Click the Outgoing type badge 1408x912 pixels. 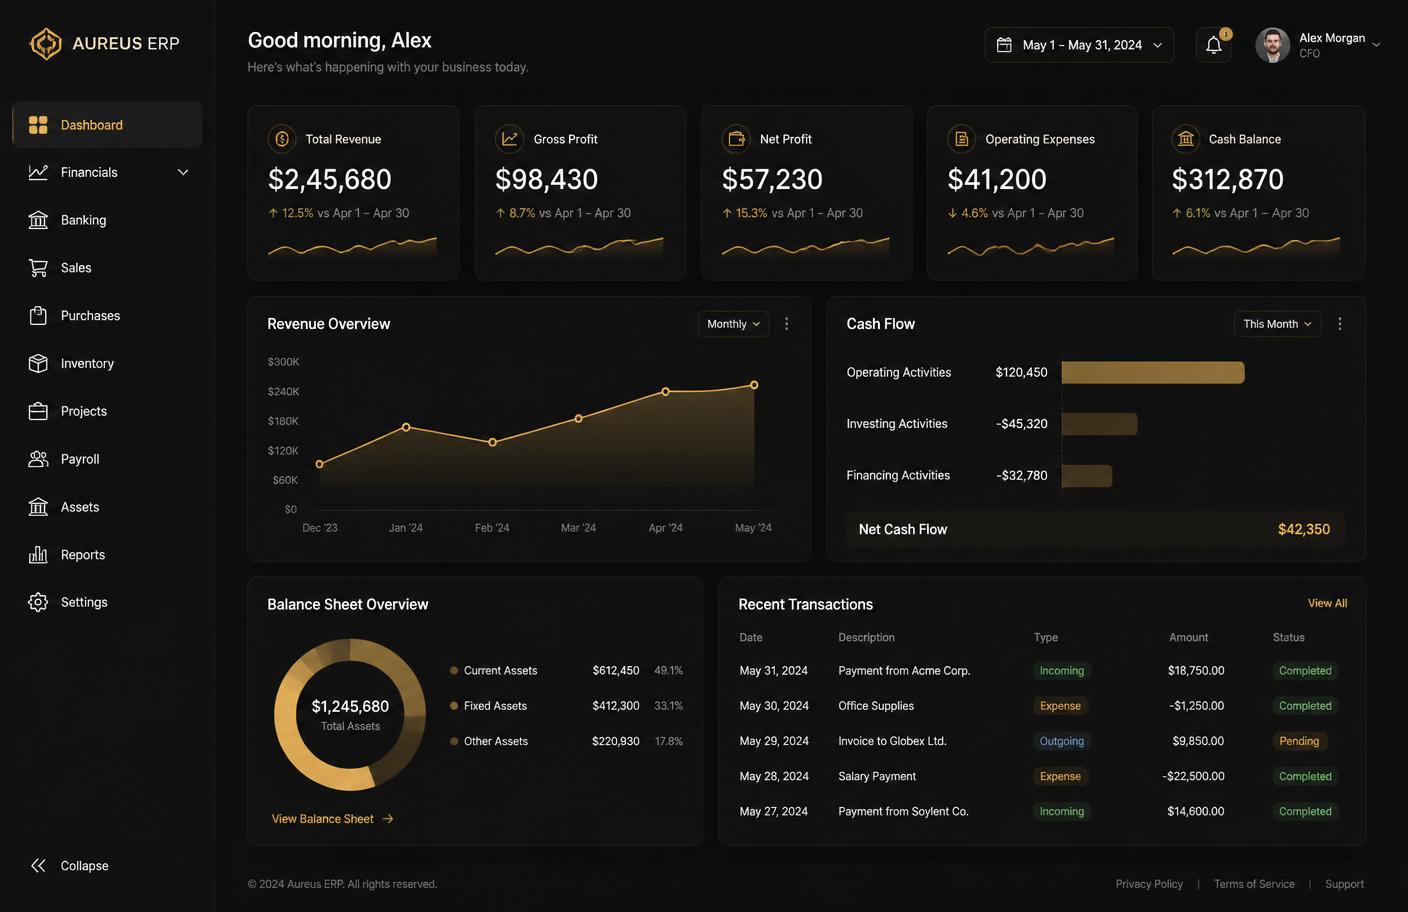[1061, 741]
